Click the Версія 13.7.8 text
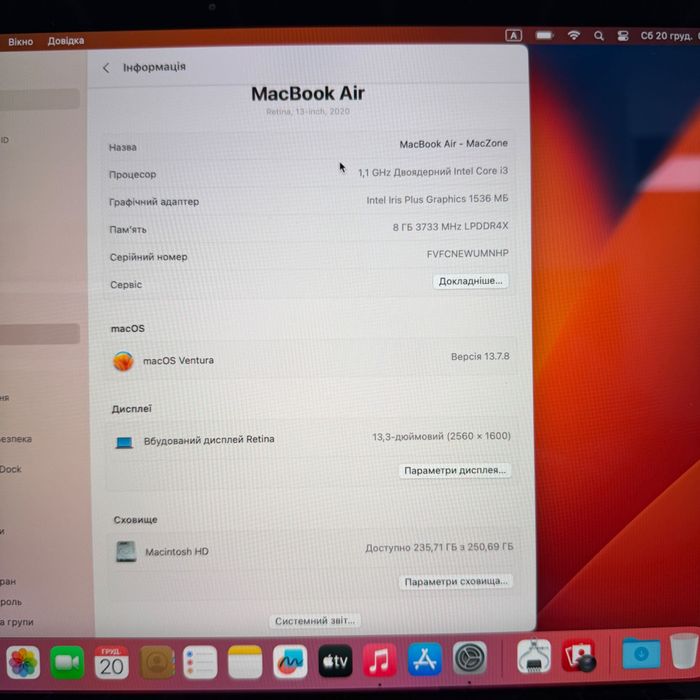This screenshot has width=700, height=700. pyautogui.click(x=480, y=356)
